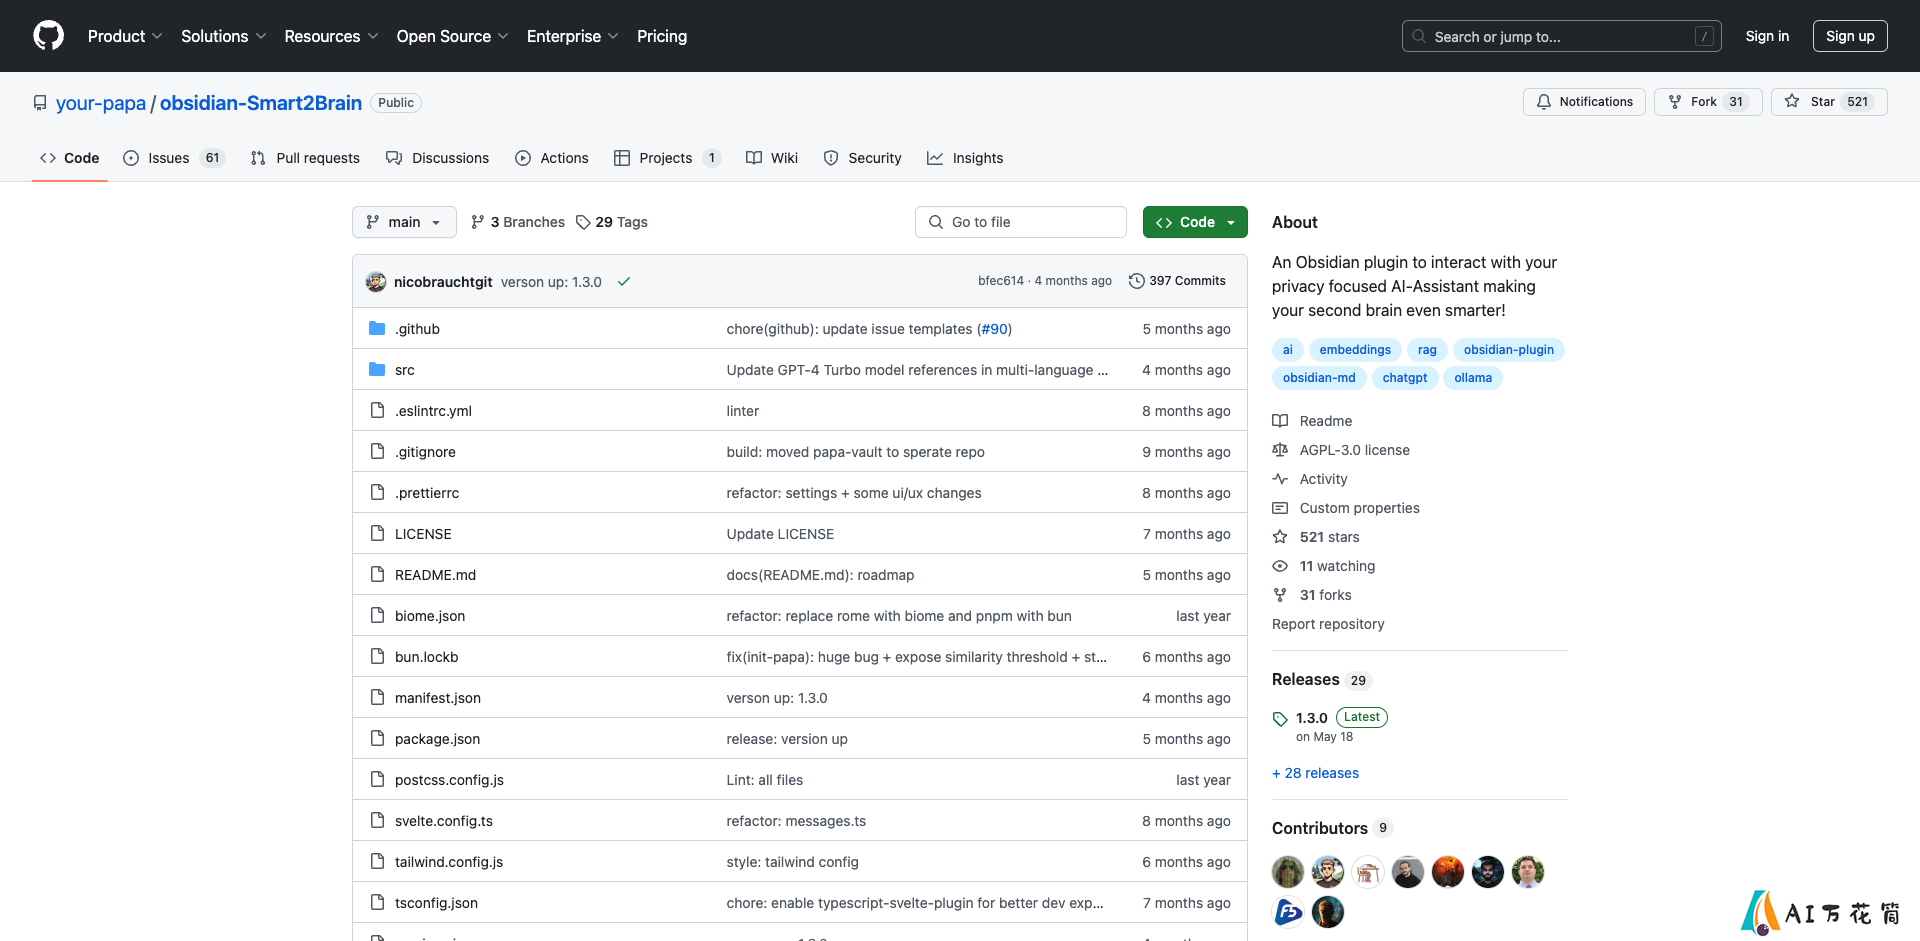This screenshot has height=941, width=1920.
Task: Click the Releases heading link
Action: point(1306,679)
